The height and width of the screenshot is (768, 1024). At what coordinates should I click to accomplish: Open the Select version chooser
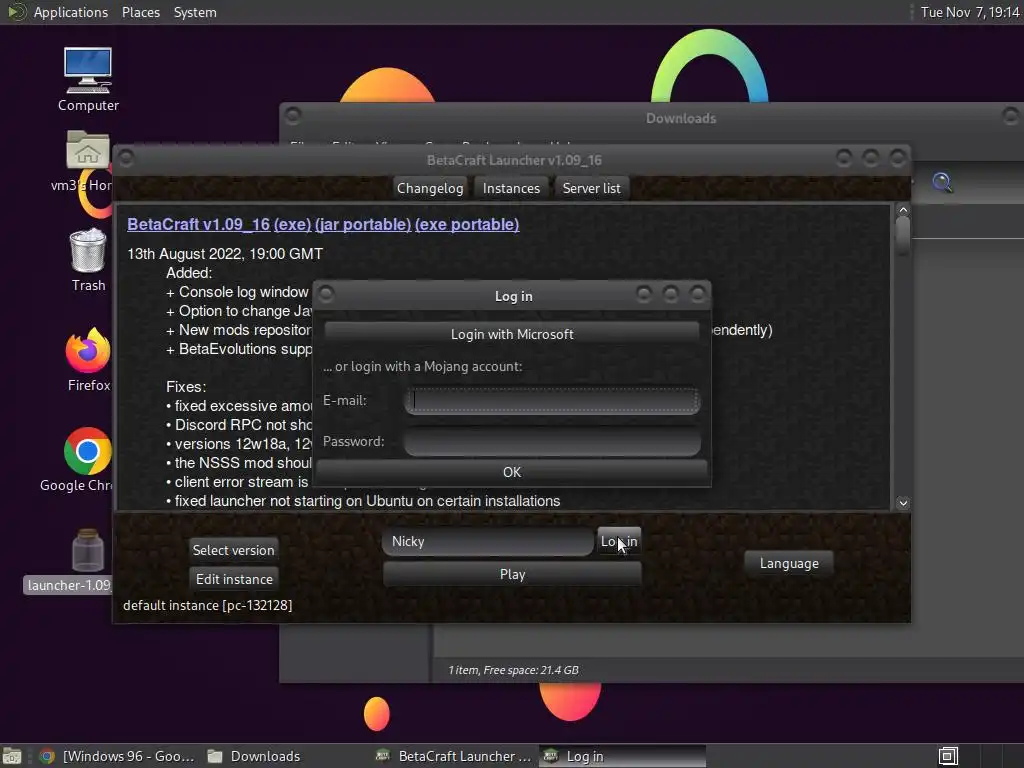pyautogui.click(x=233, y=550)
